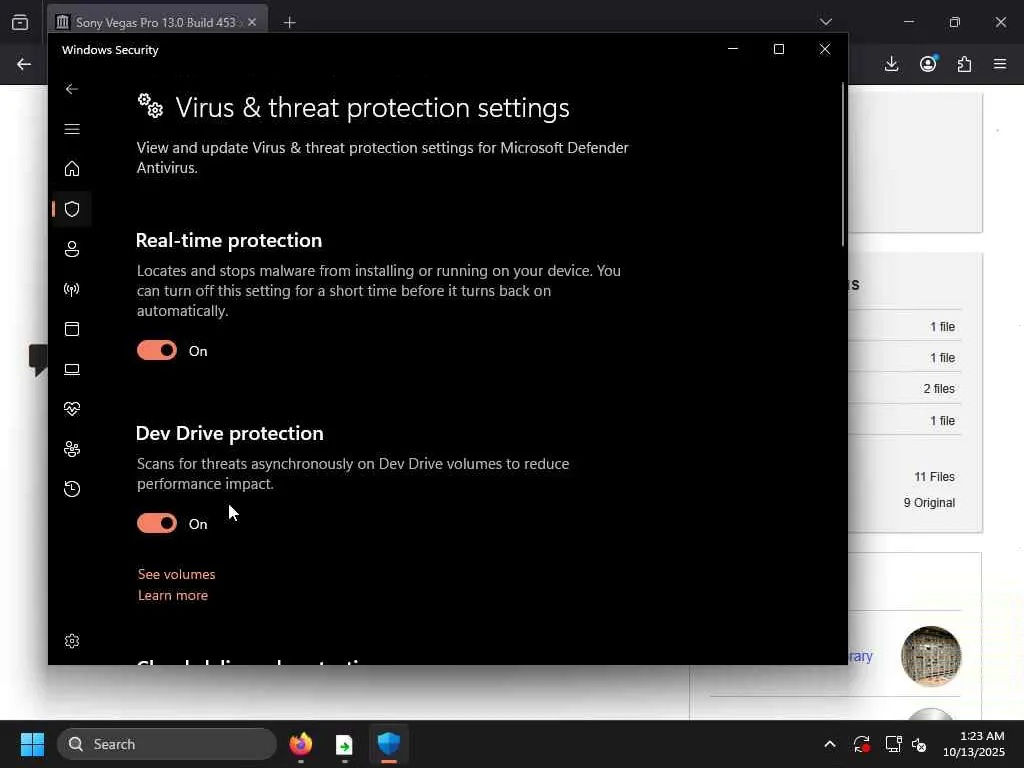Image resolution: width=1024 pixels, height=768 pixels.
Task: Turn off Dev Drive protection toggle
Action: [157, 524]
